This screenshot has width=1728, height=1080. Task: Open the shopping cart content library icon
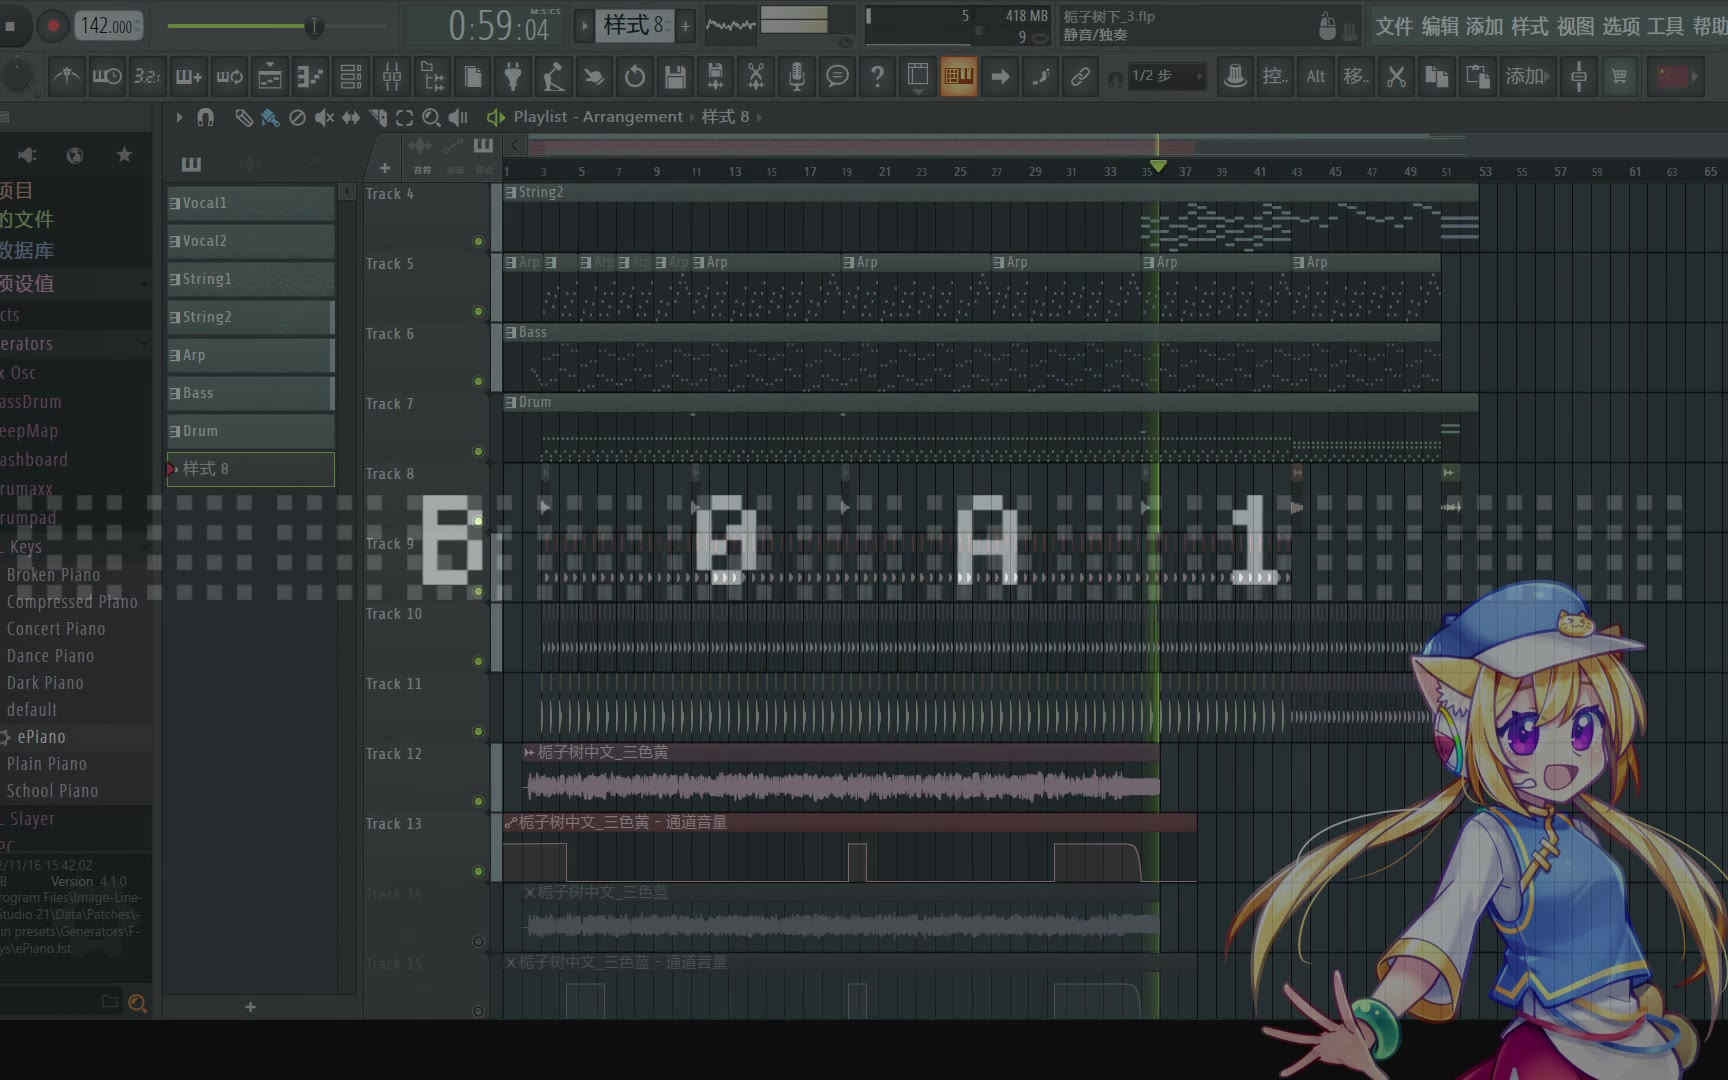1619,76
